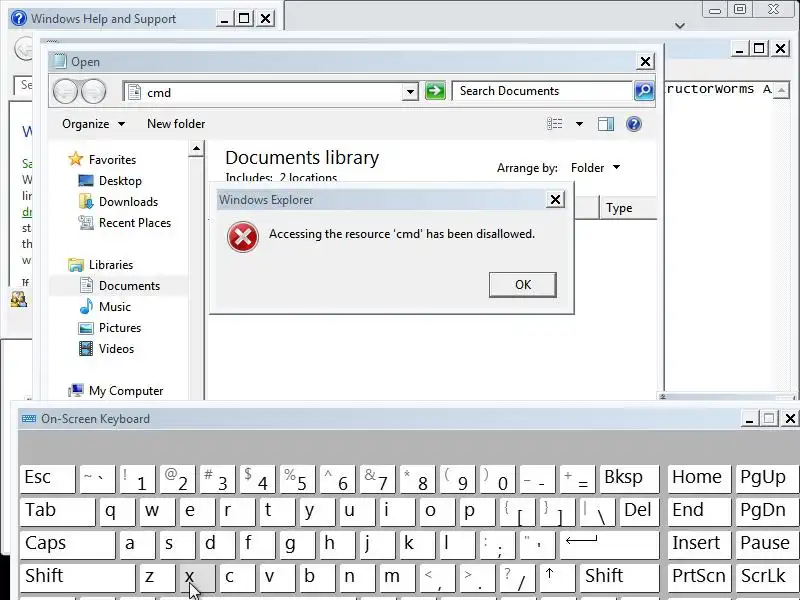Toggle Caps key on On-Screen Keyboard
800x600 pixels.
pos(67,544)
